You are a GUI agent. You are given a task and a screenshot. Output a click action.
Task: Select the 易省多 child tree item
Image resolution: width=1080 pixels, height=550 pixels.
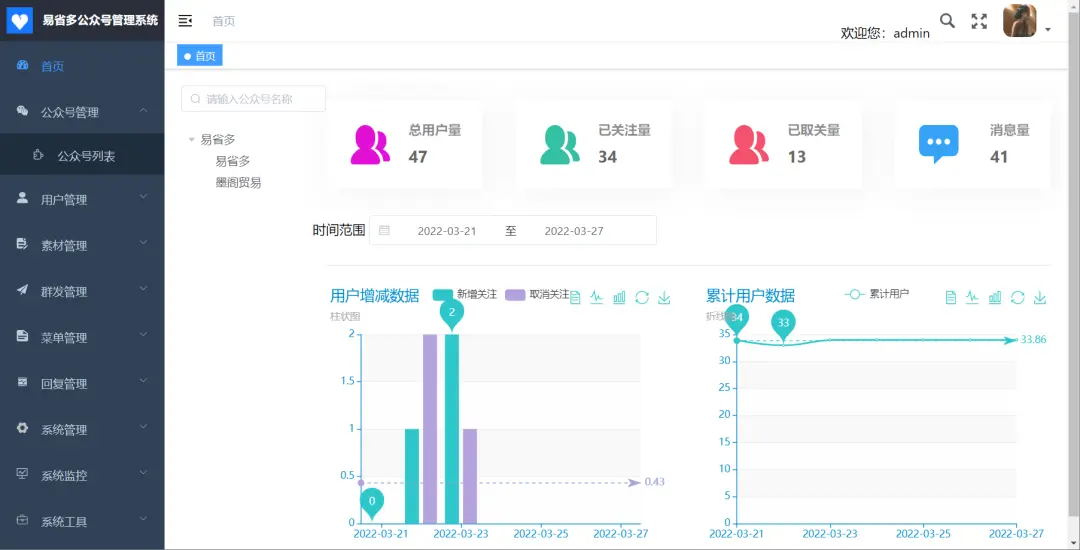pos(233,161)
